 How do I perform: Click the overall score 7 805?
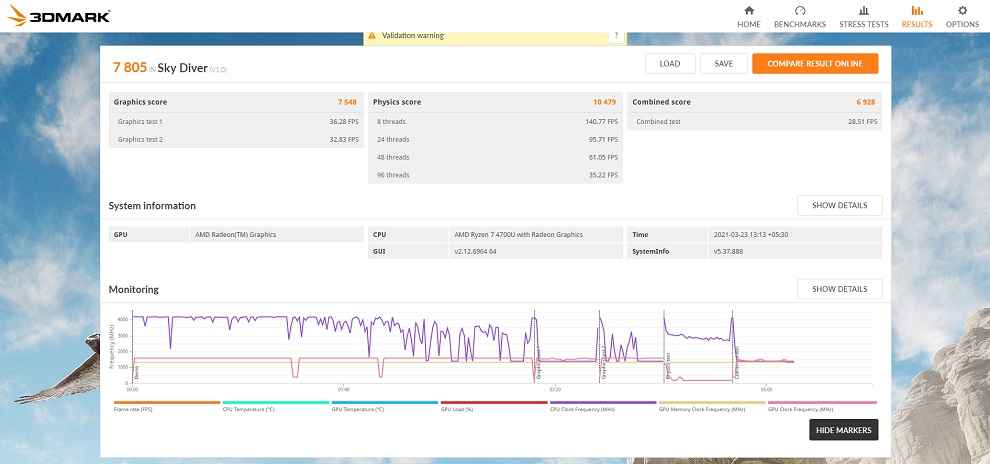tap(129, 68)
